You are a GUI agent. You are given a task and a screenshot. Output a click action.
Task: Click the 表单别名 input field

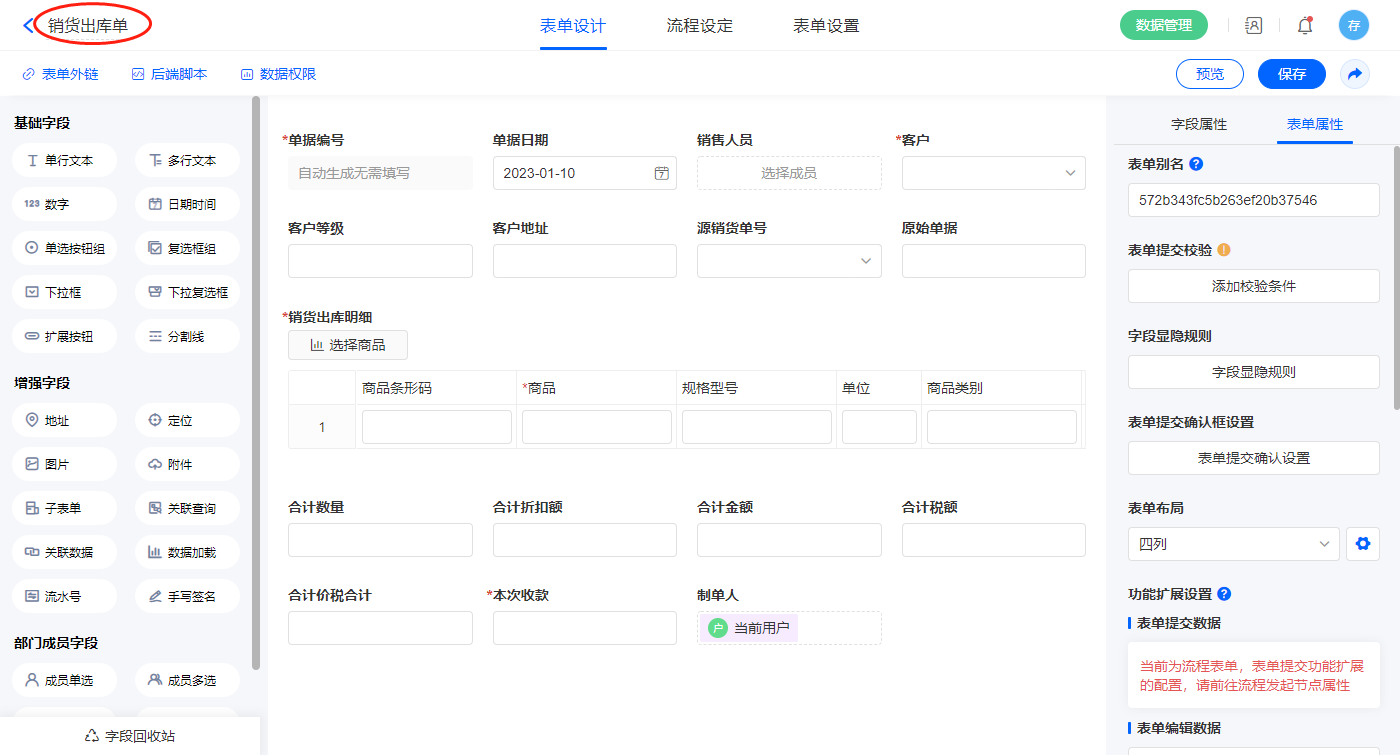pyautogui.click(x=1253, y=200)
